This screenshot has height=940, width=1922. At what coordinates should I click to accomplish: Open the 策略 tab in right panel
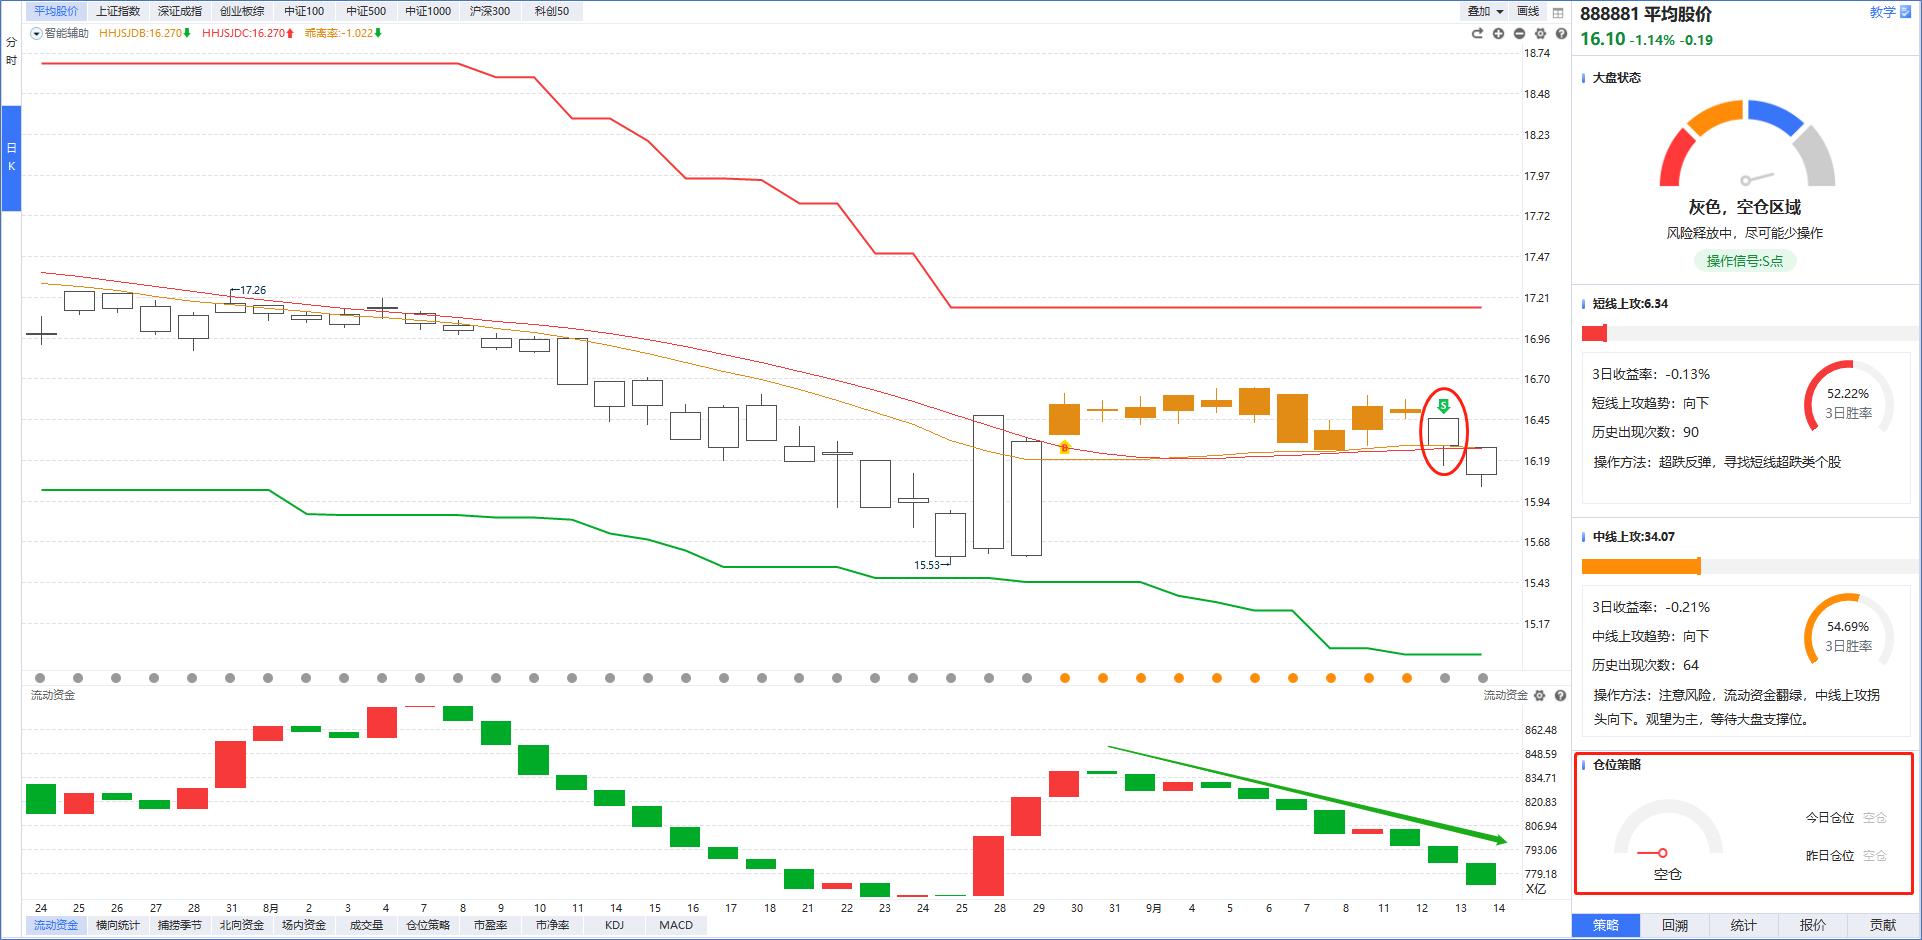pos(1606,925)
